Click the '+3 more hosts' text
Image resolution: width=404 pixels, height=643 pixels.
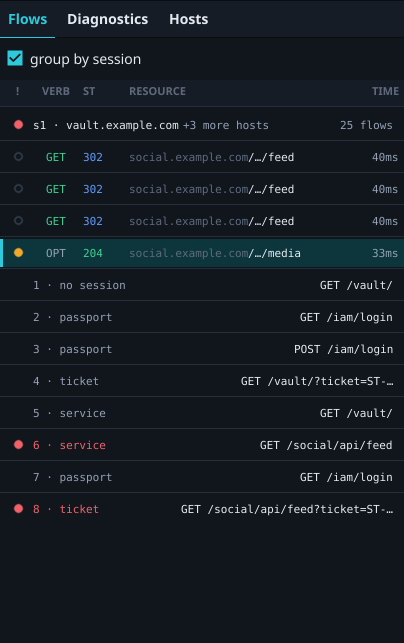pos(226,125)
